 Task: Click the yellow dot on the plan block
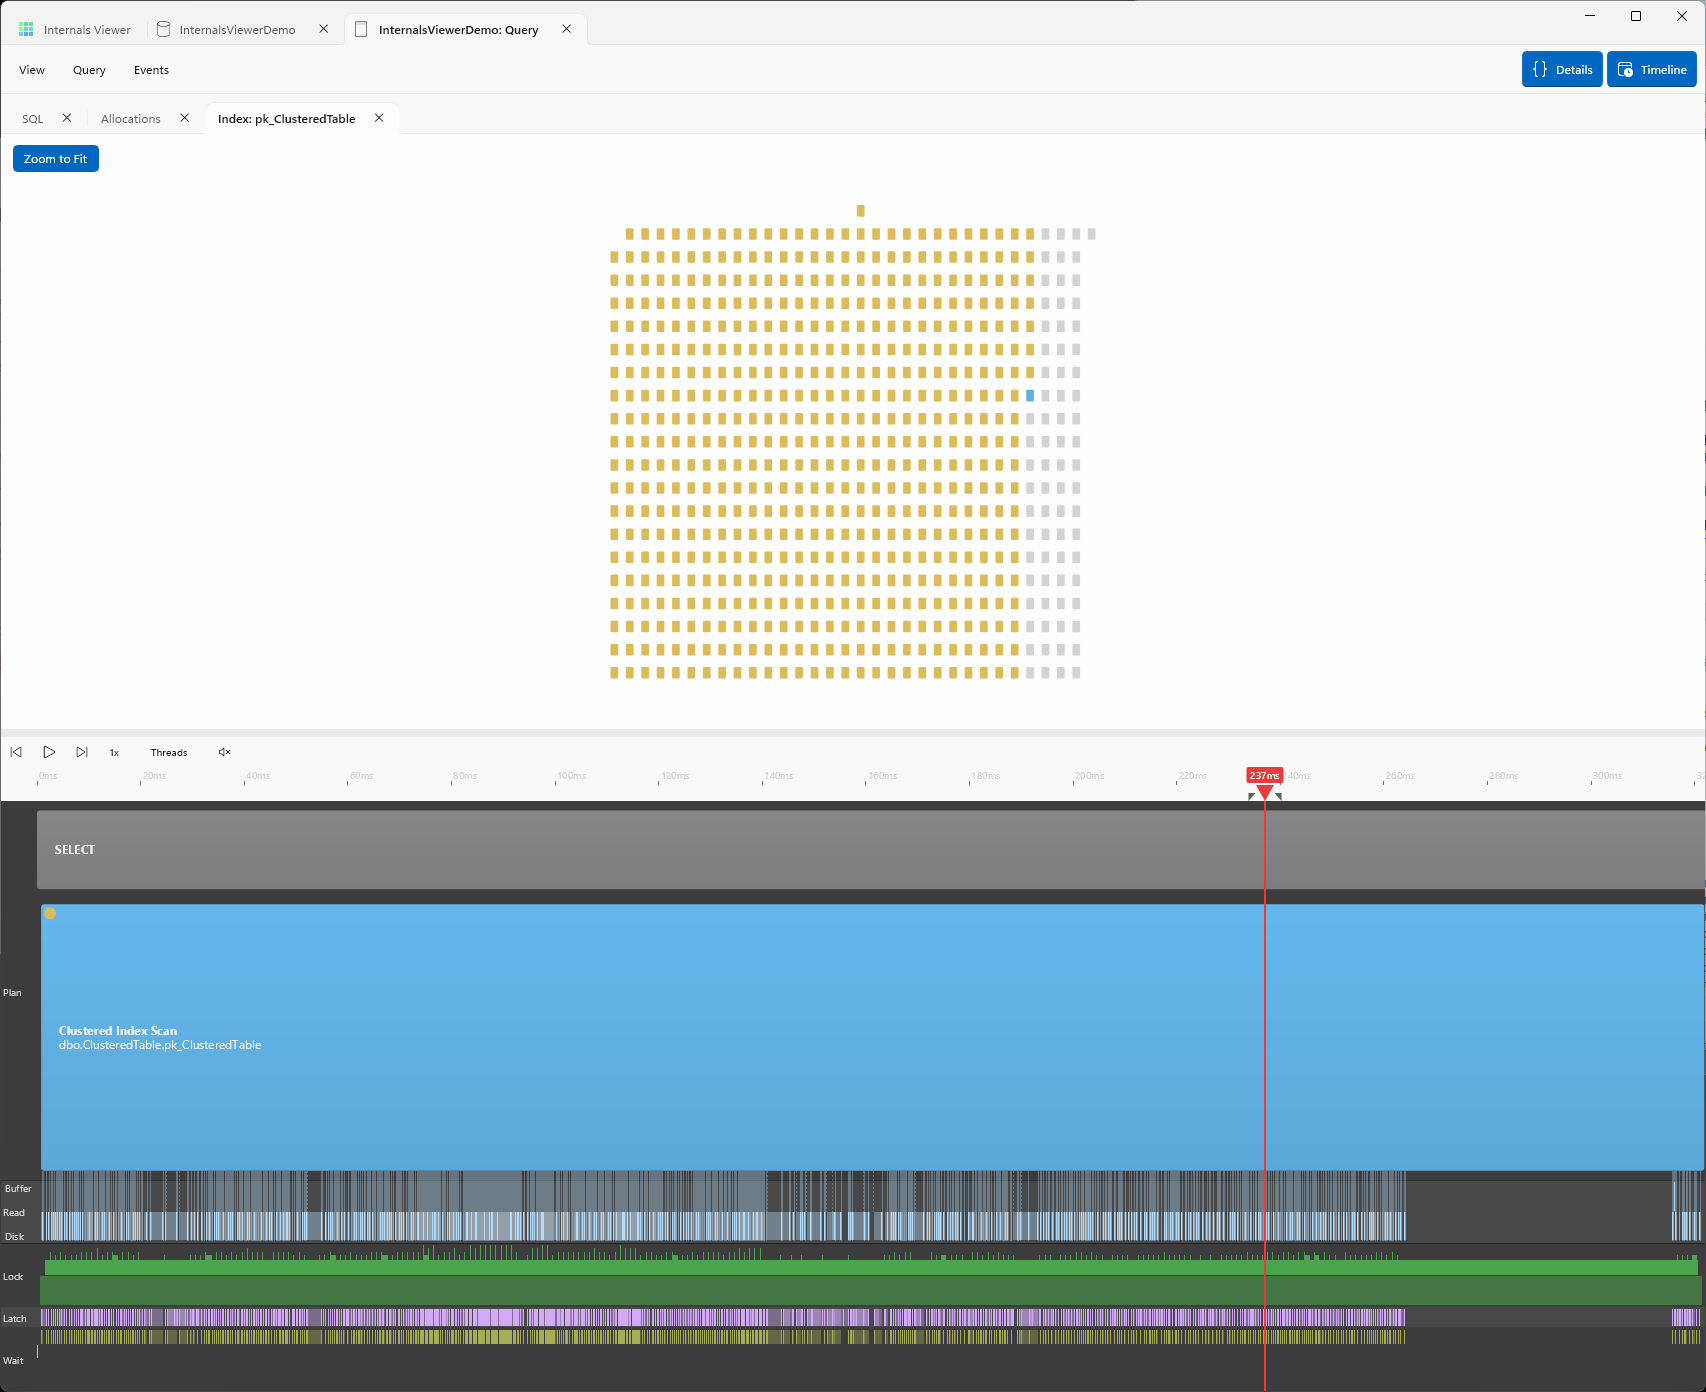50,913
